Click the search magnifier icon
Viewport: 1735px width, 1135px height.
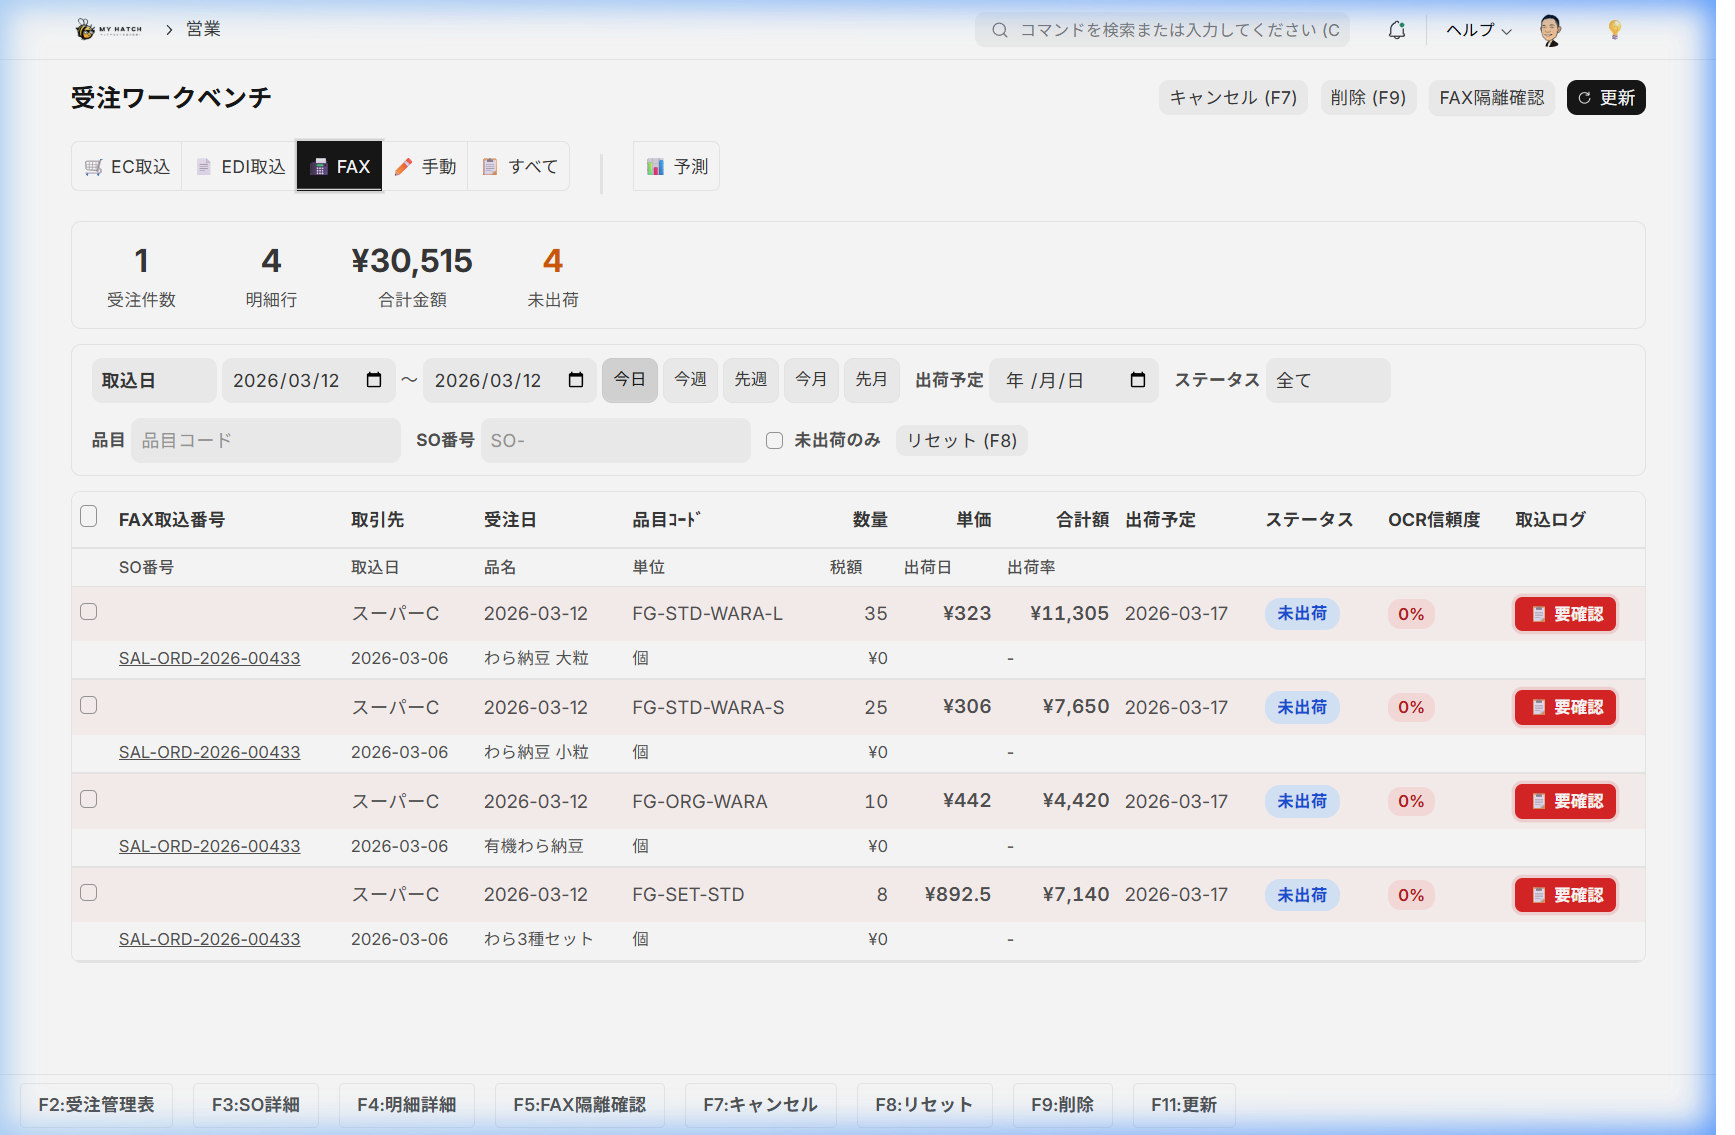pyautogui.click(x=999, y=30)
